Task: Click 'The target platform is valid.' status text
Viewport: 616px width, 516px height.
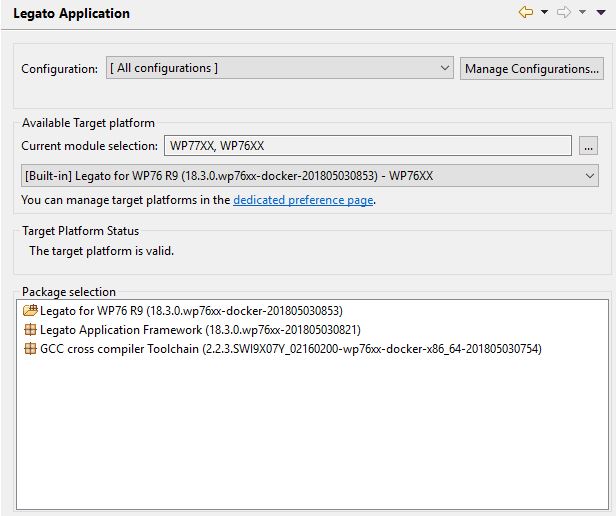Action: coord(102,251)
